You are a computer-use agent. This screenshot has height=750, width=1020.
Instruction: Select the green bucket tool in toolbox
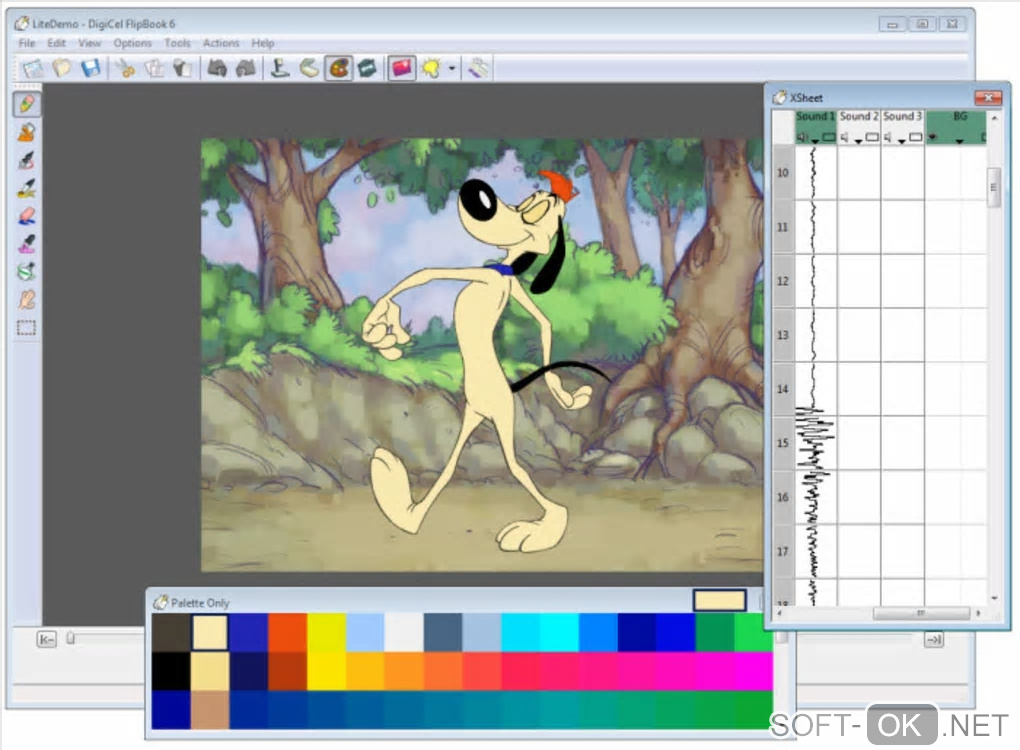pyautogui.click(x=27, y=271)
